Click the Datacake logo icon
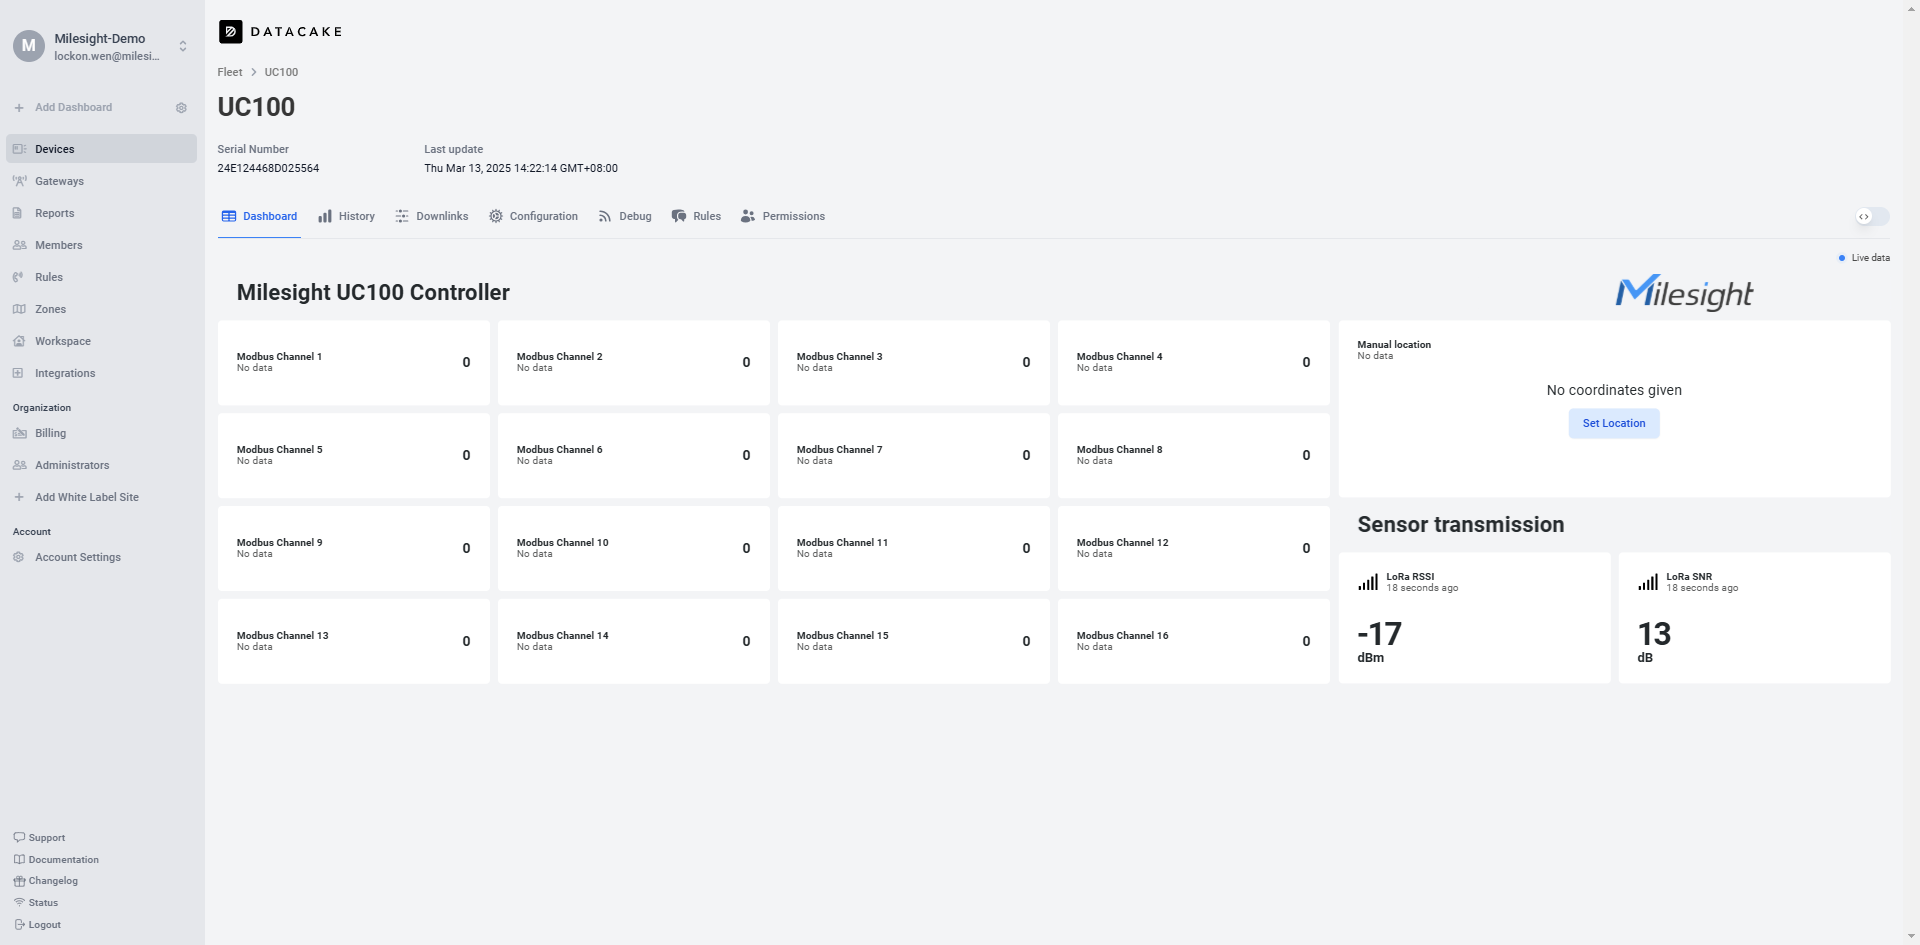This screenshot has width=1920, height=945. click(230, 32)
